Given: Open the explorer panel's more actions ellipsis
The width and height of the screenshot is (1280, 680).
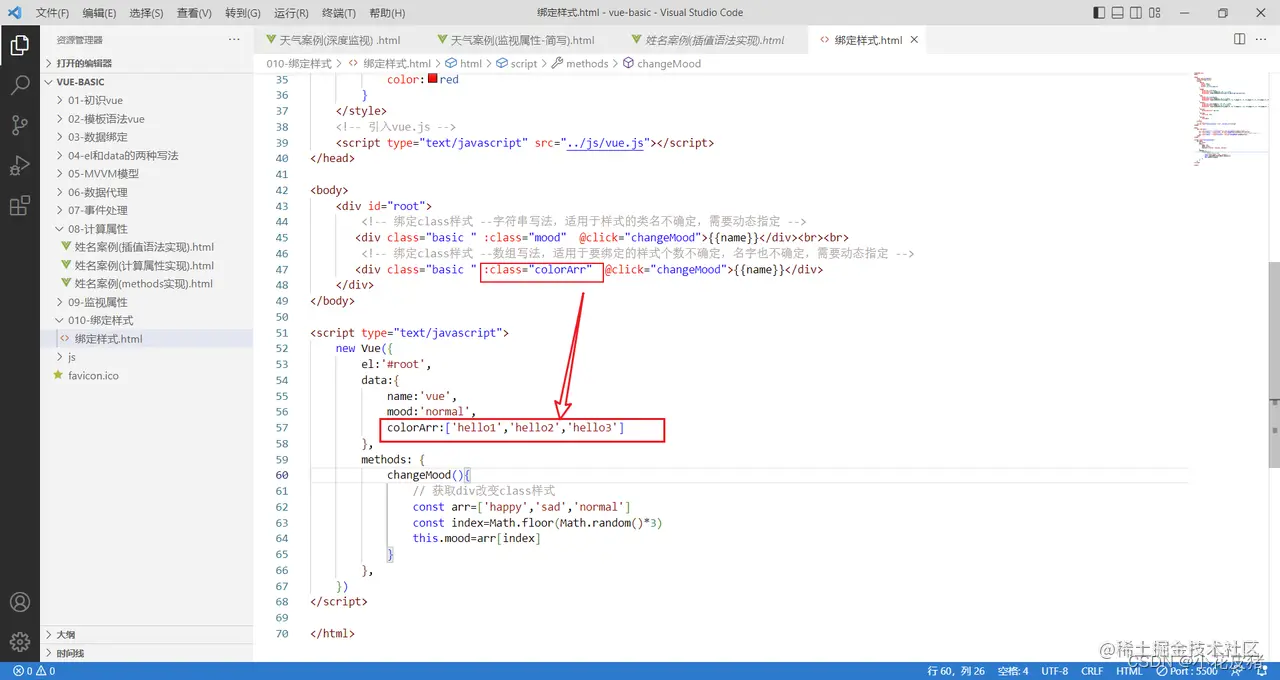Looking at the screenshot, I should pyautogui.click(x=234, y=40).
